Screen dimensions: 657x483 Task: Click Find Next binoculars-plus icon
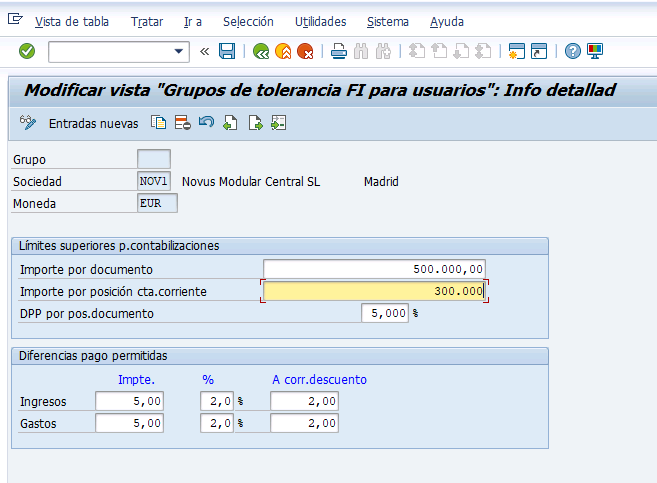383,52
